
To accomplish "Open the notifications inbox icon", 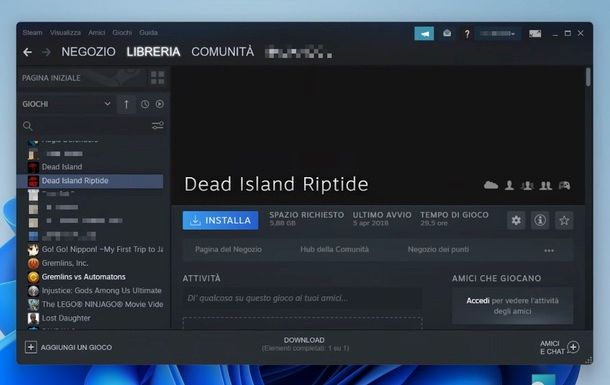I will click(x=447, y=33).
